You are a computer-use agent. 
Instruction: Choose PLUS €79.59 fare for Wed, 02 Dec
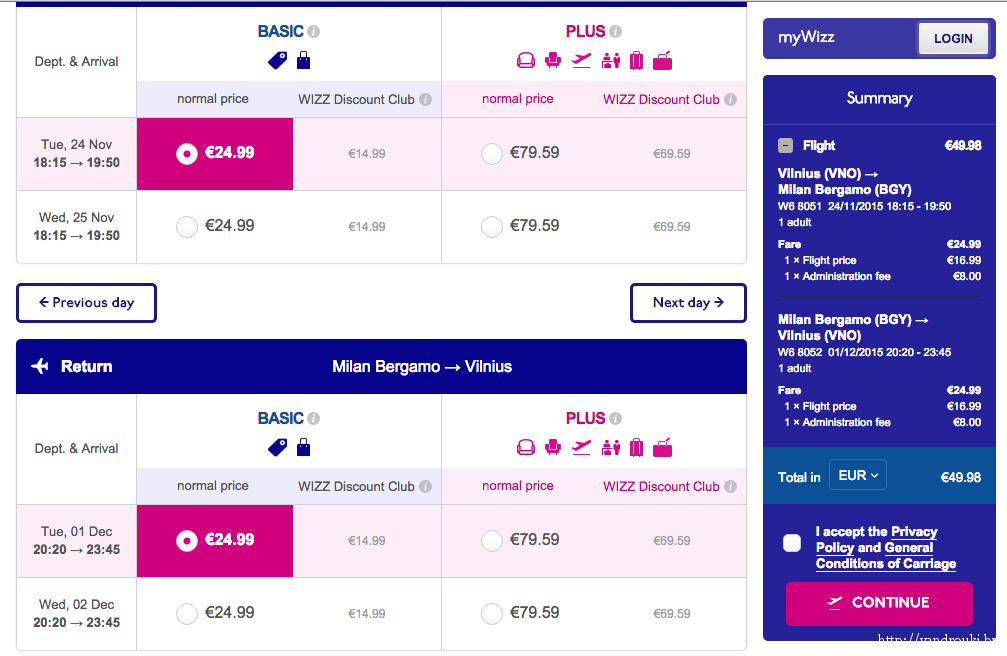click(x=492, y=614)
